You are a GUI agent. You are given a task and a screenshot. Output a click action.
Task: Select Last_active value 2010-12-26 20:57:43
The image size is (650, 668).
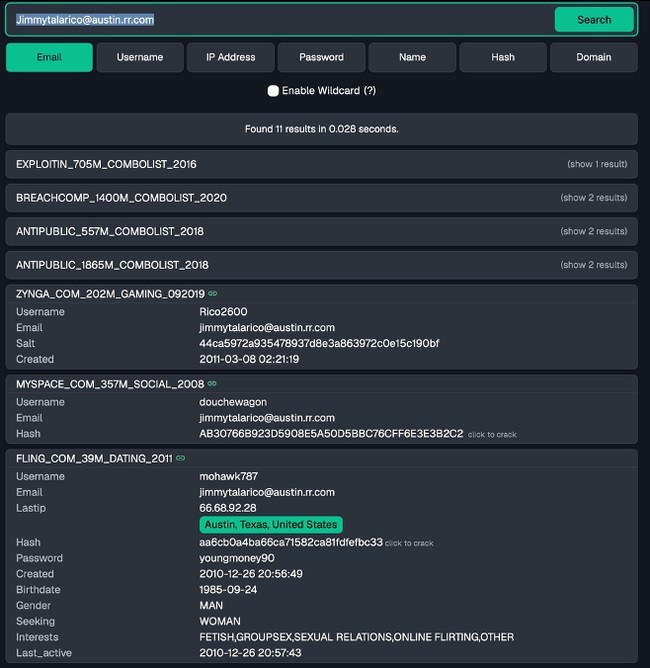click(x=250, y=653)
